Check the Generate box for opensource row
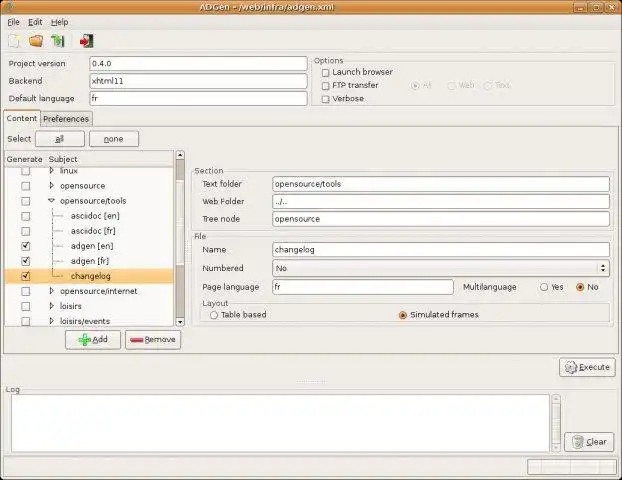Image resolution: width=622 pixels, height=480 pixels. pos(25,186)
